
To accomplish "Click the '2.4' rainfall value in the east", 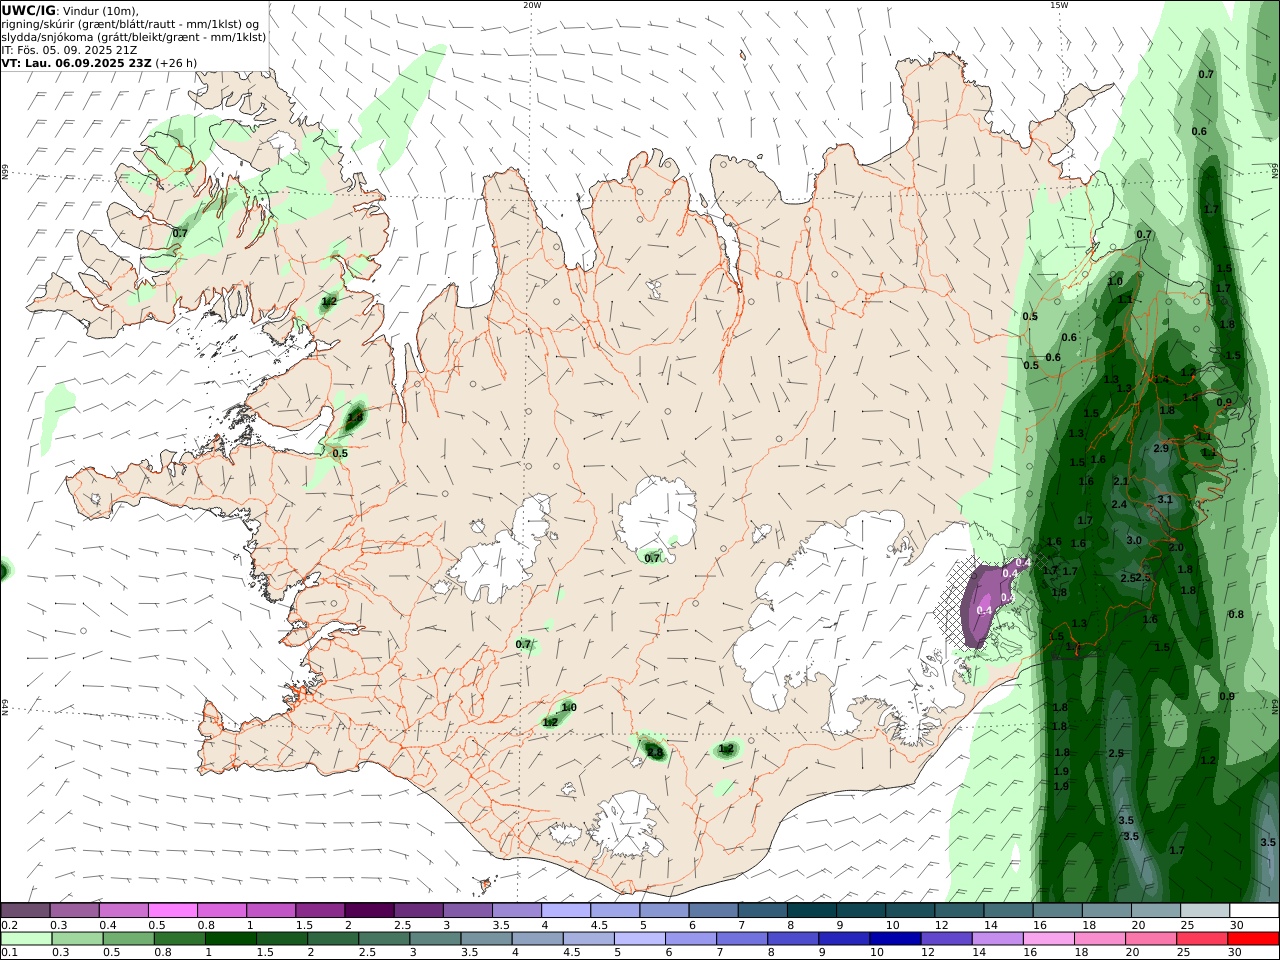I will point(1119,504).
